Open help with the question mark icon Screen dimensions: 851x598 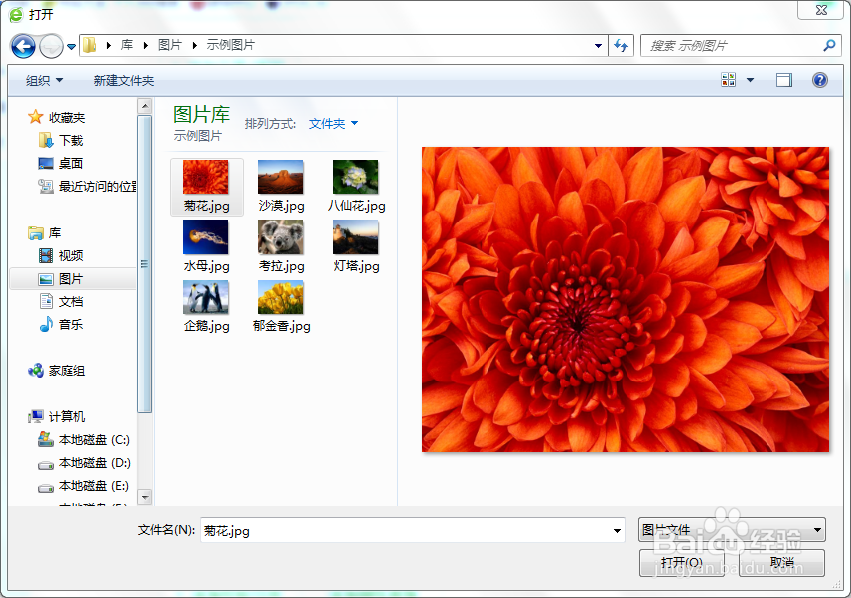coord(820,80)
